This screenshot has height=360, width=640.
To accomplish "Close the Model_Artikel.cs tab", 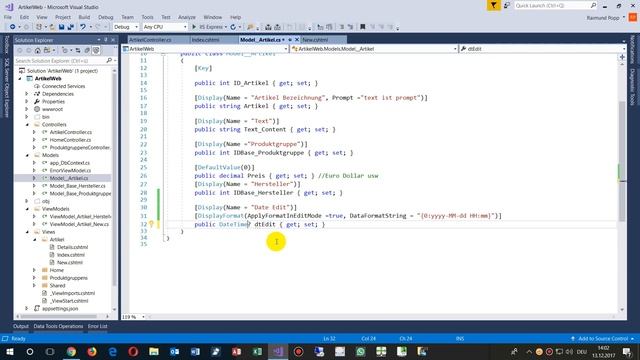I will (297, 40).
